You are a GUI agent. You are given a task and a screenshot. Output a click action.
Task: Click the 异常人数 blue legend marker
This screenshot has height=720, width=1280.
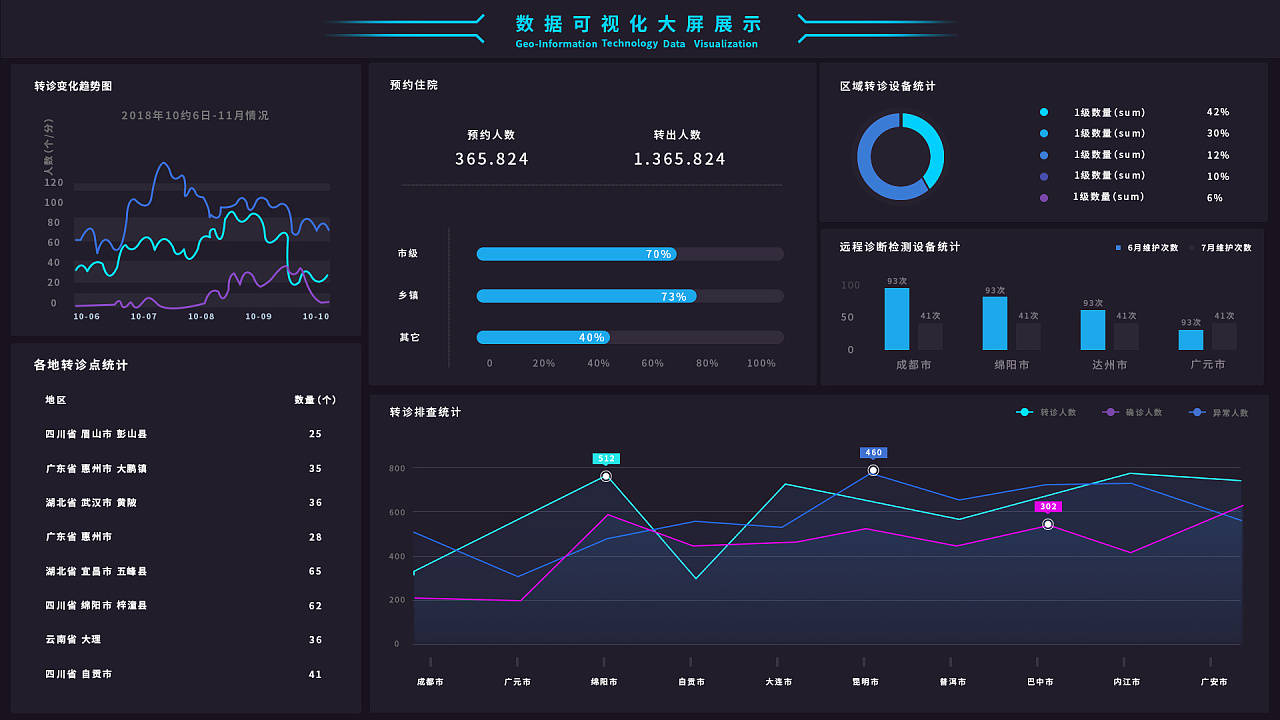pos(1197,412)
